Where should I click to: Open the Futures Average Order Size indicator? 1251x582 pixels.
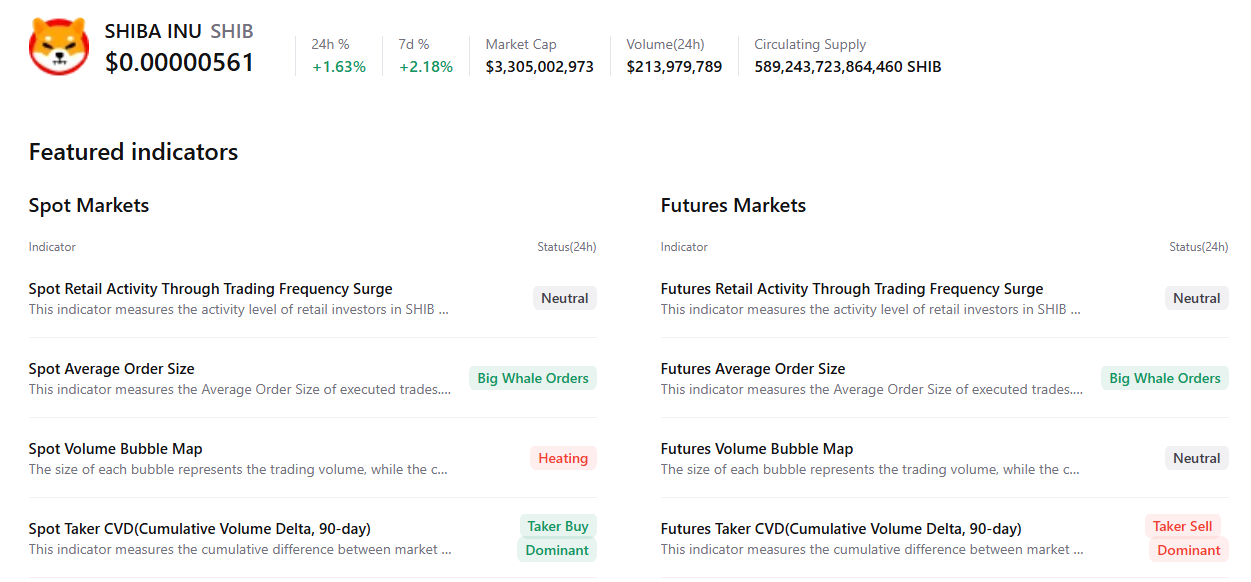tap(753, 369)
